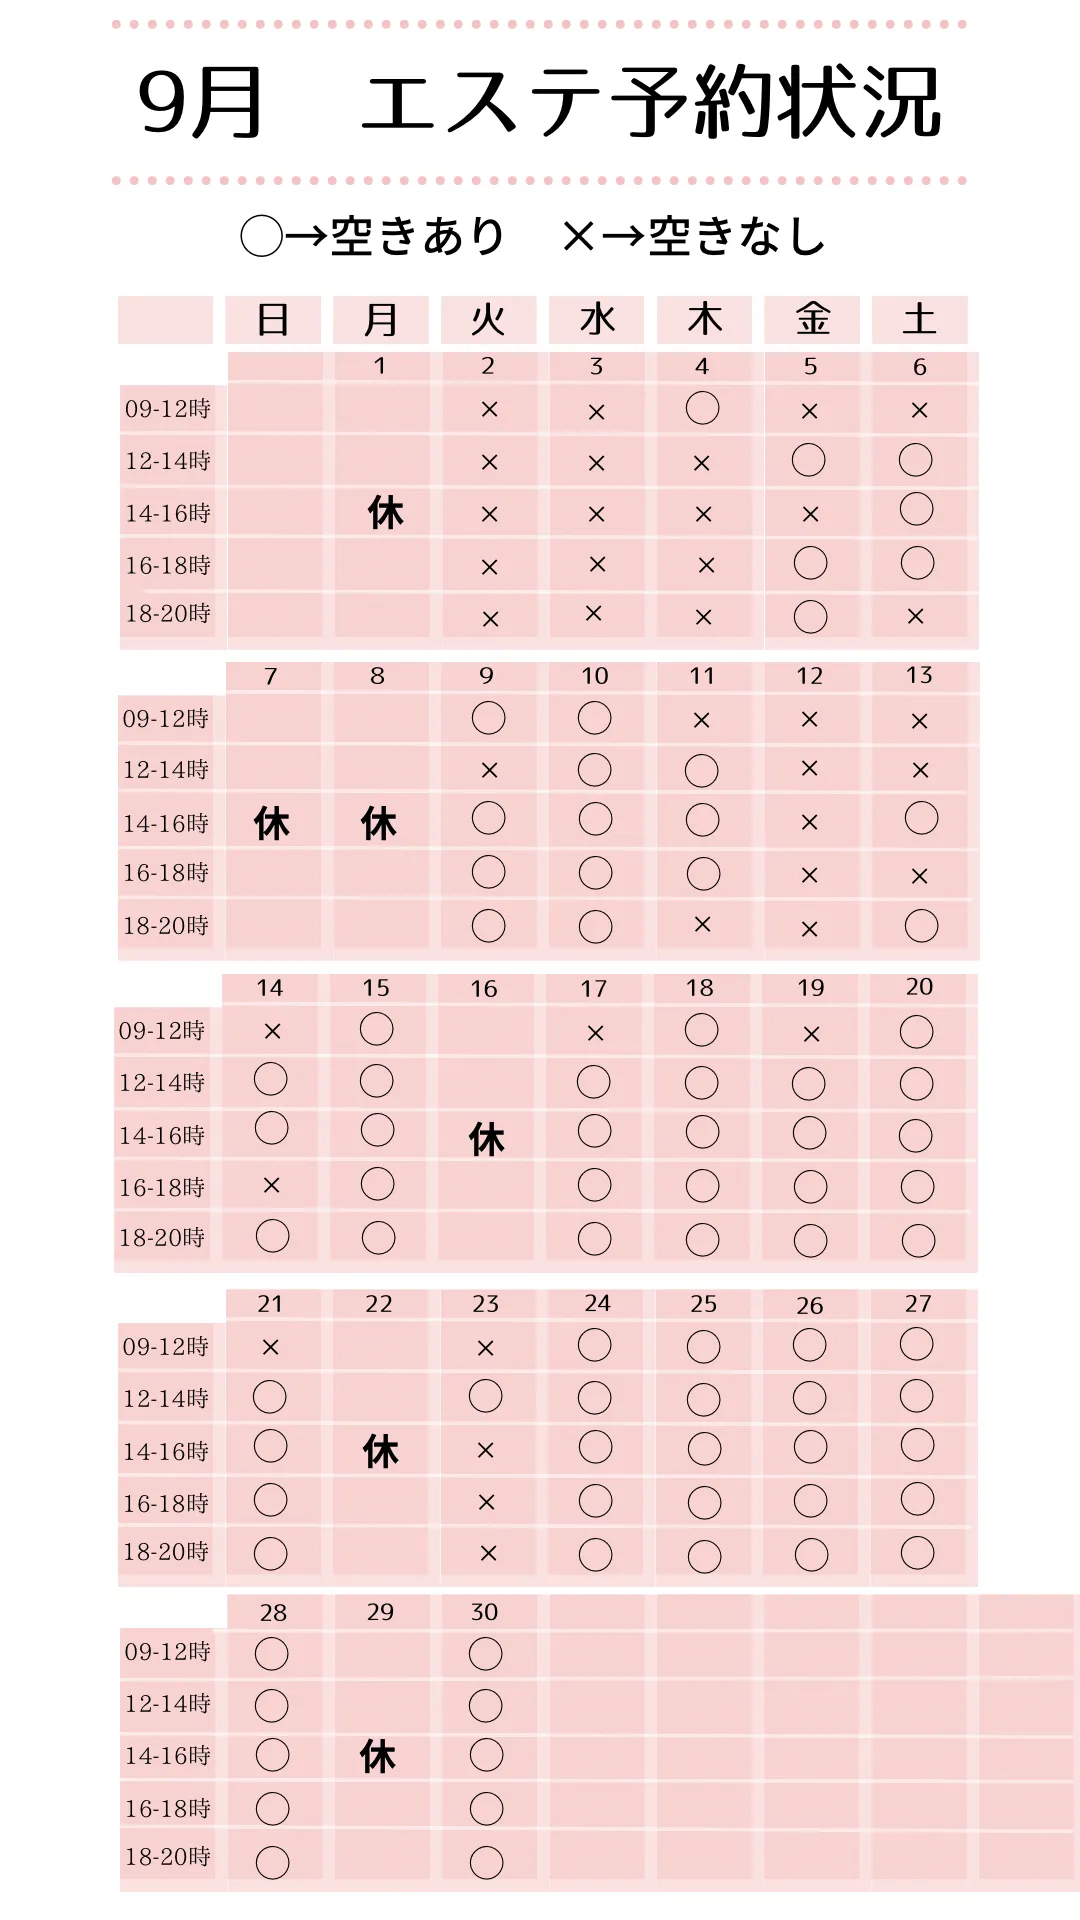Click the 9月 エステ予約状況 title
This screenshot has width=1080, height=1920.
pyautogui.click(x=540, y=102)
